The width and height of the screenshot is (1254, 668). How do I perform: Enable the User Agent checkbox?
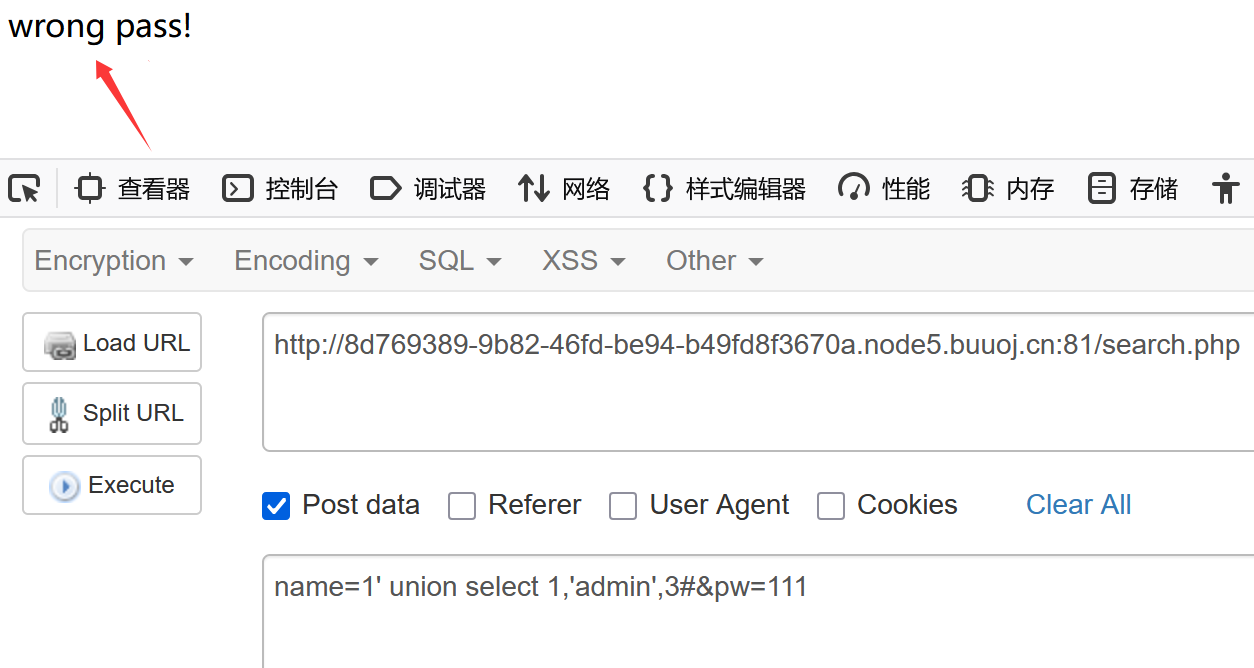point(623,506)
